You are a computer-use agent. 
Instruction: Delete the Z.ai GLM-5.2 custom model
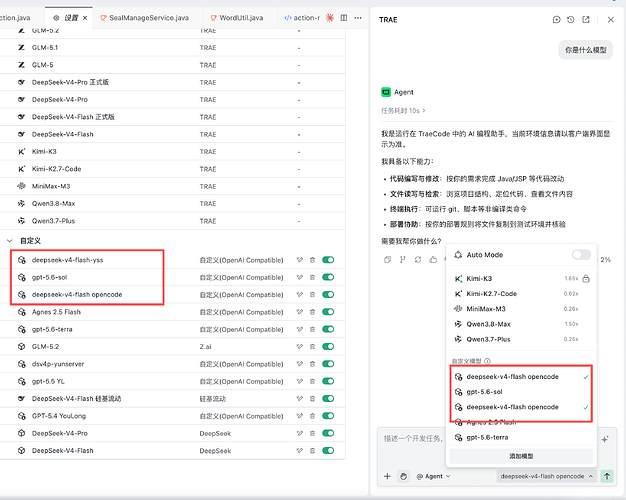click(x=313, y=347)
